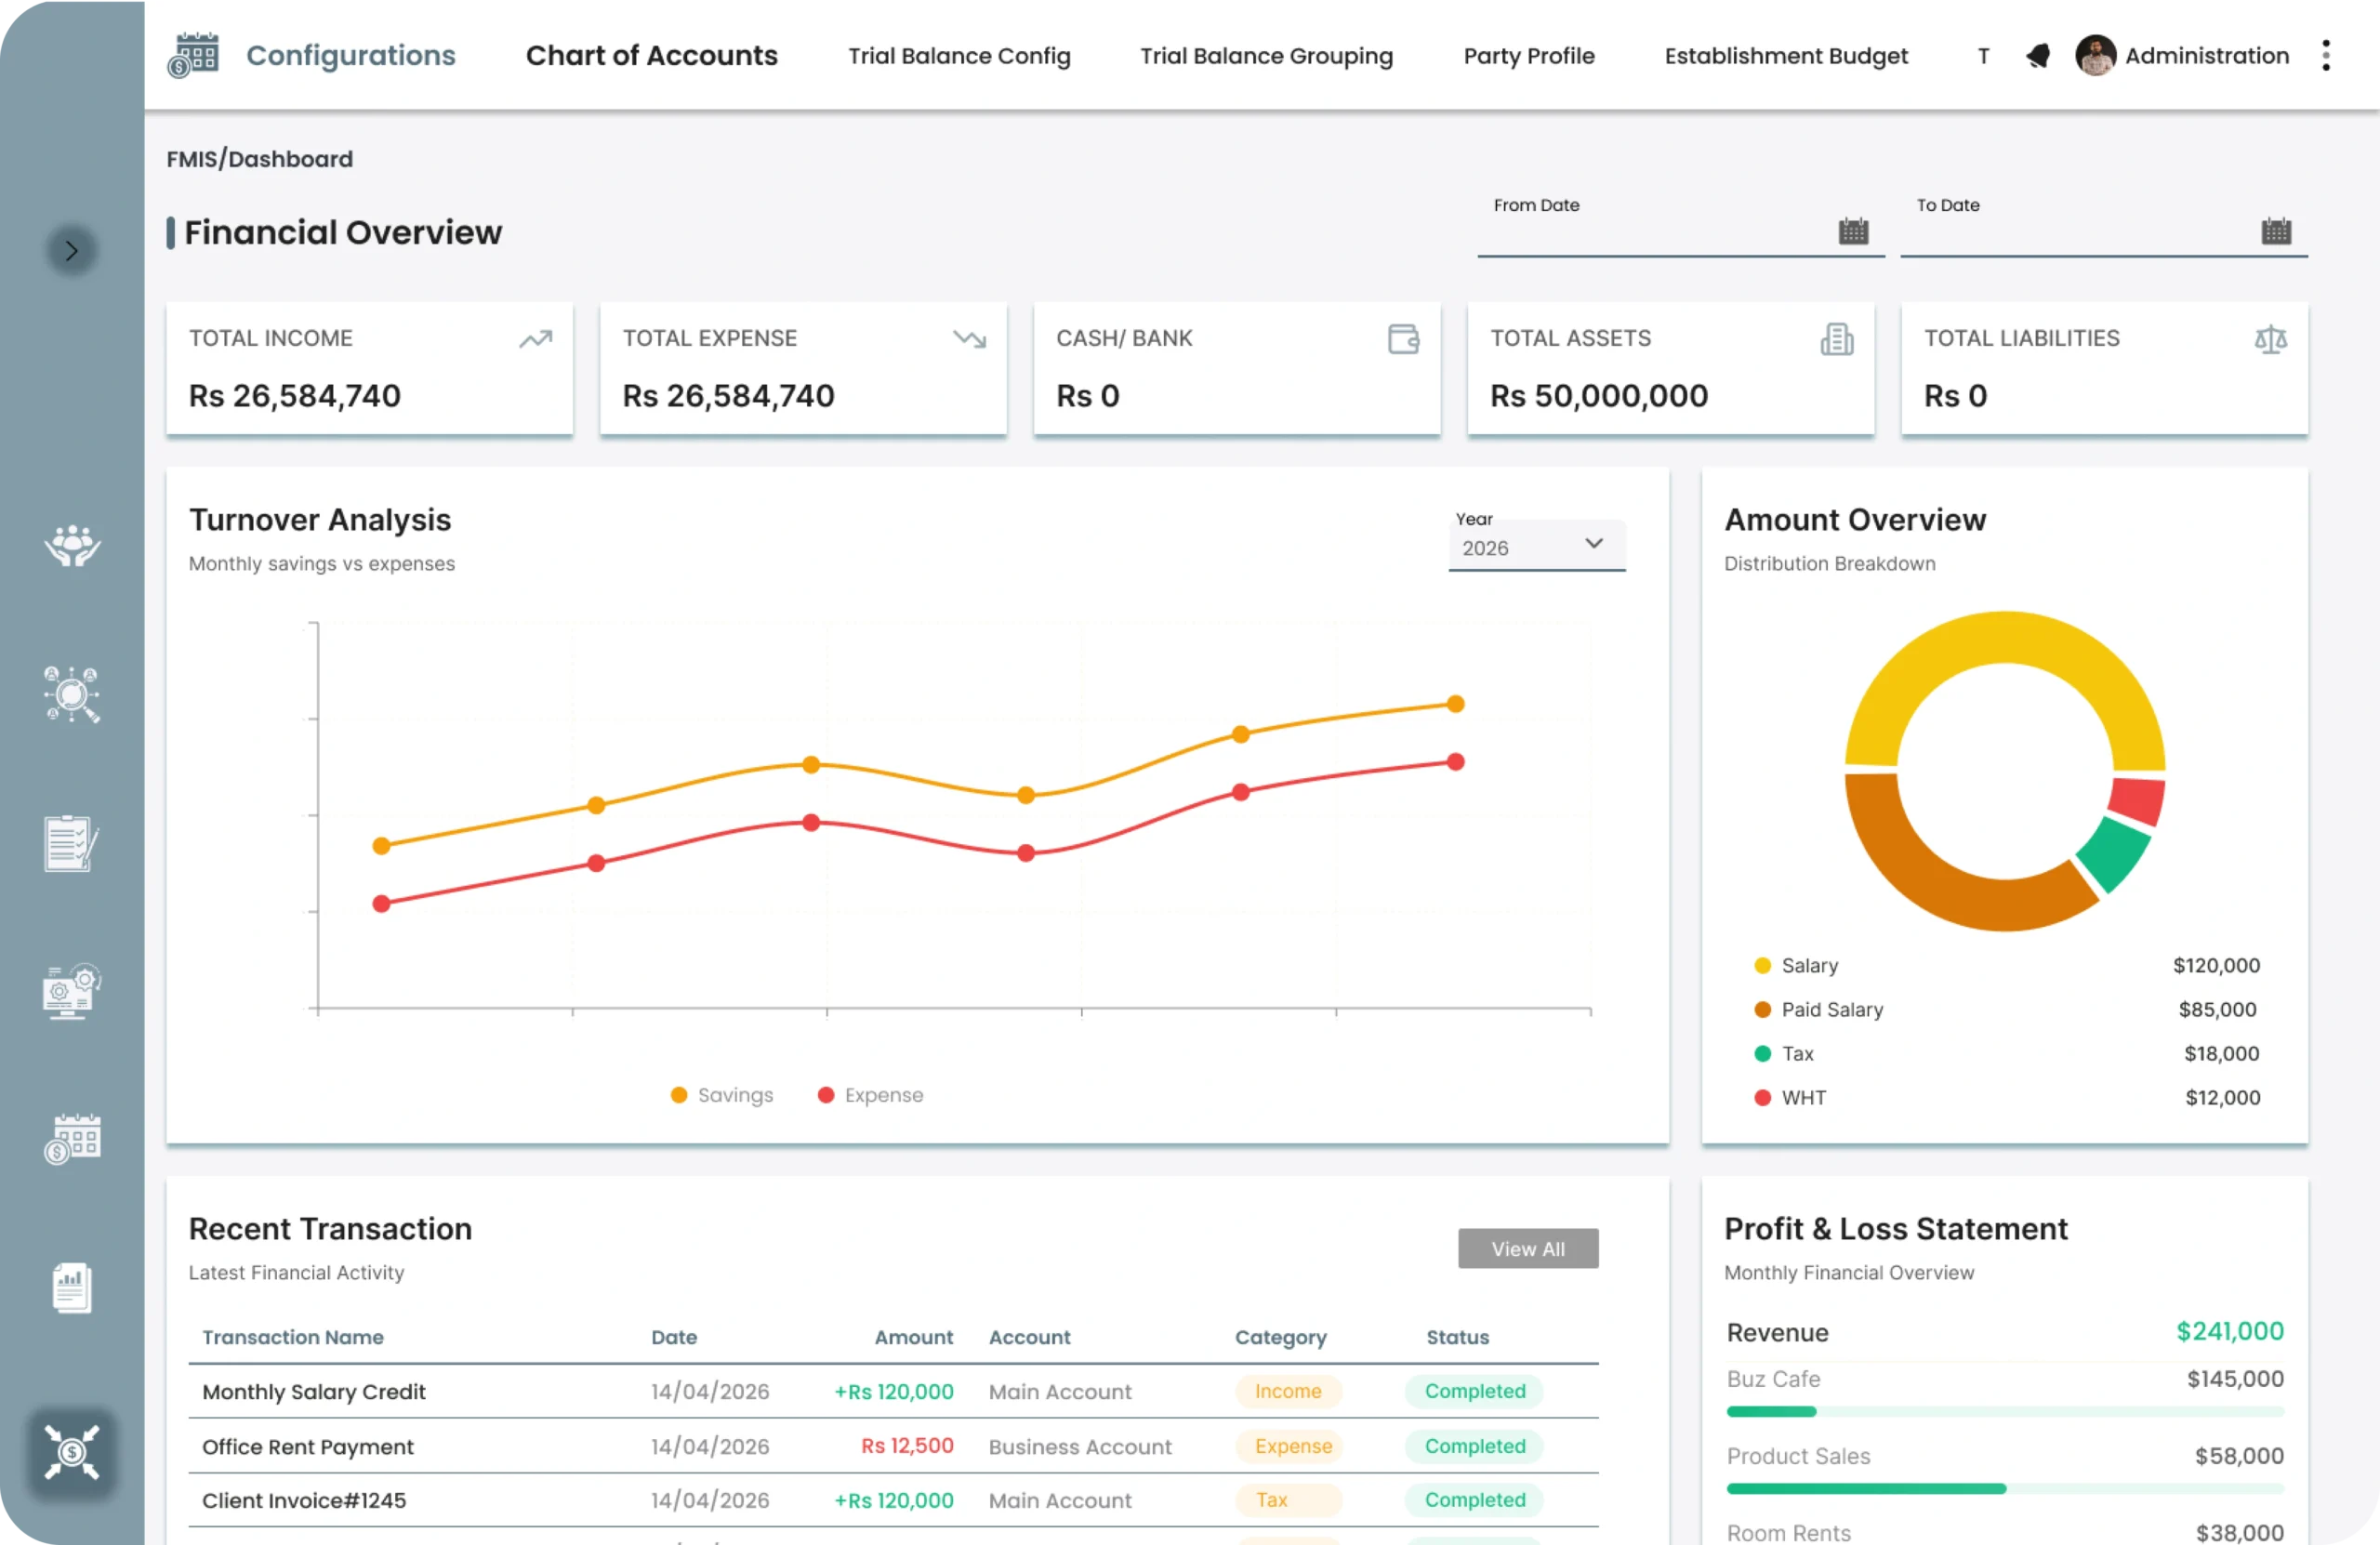Click the Income category badge
This screenshot has width=2380, height=1545.
pos(1288,1391)
